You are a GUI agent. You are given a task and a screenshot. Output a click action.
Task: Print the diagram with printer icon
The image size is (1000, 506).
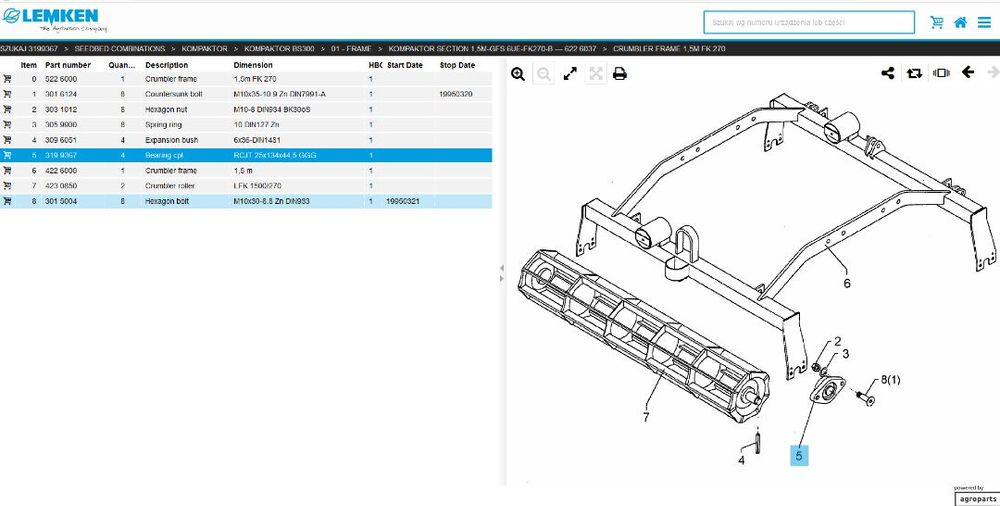pyautogui.click(x=619, y=74)
